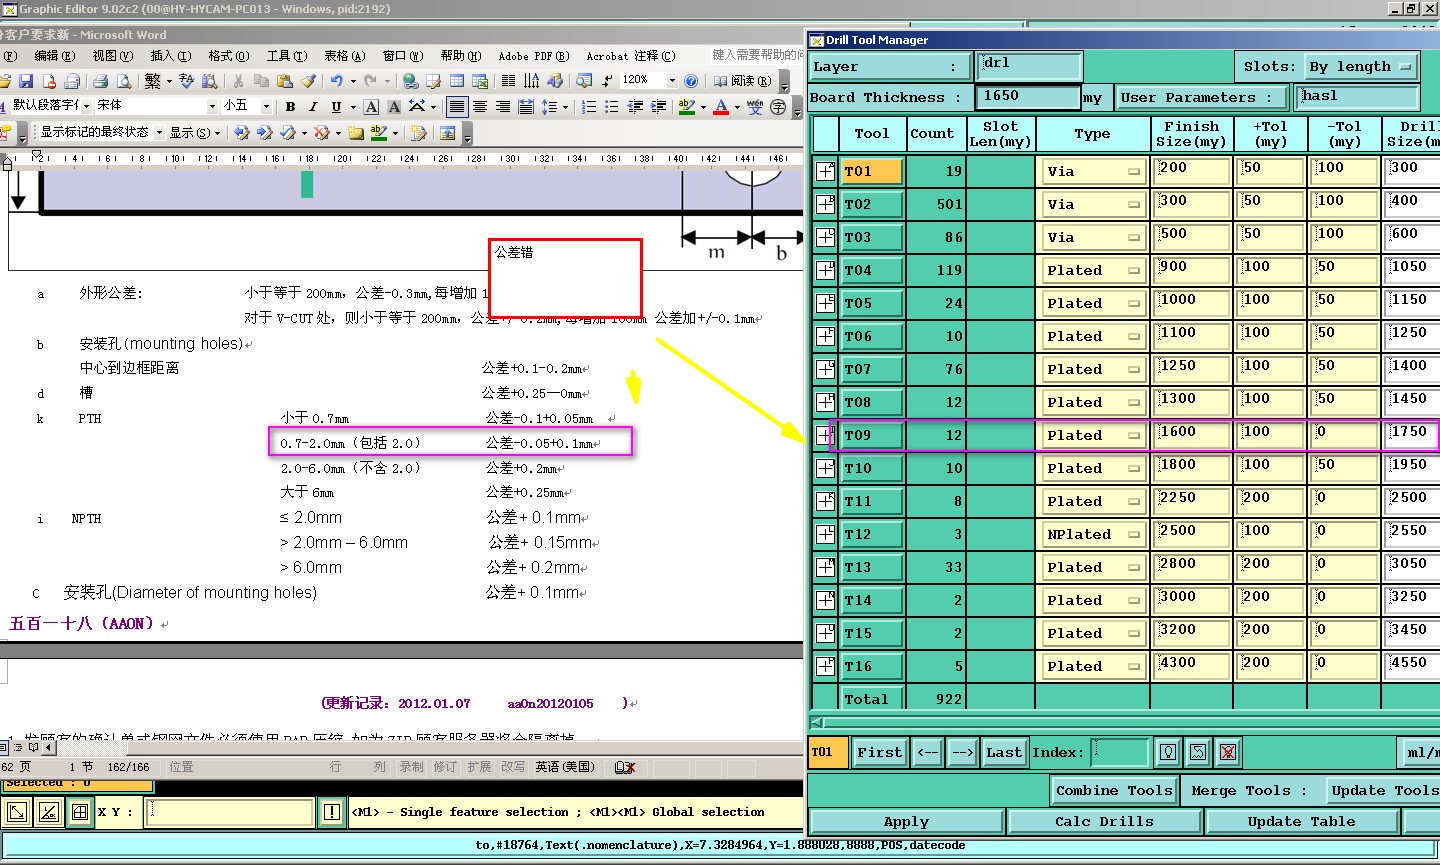1440x865 pixels.
Task: Click the Numbered list icon
Action: 589,106
